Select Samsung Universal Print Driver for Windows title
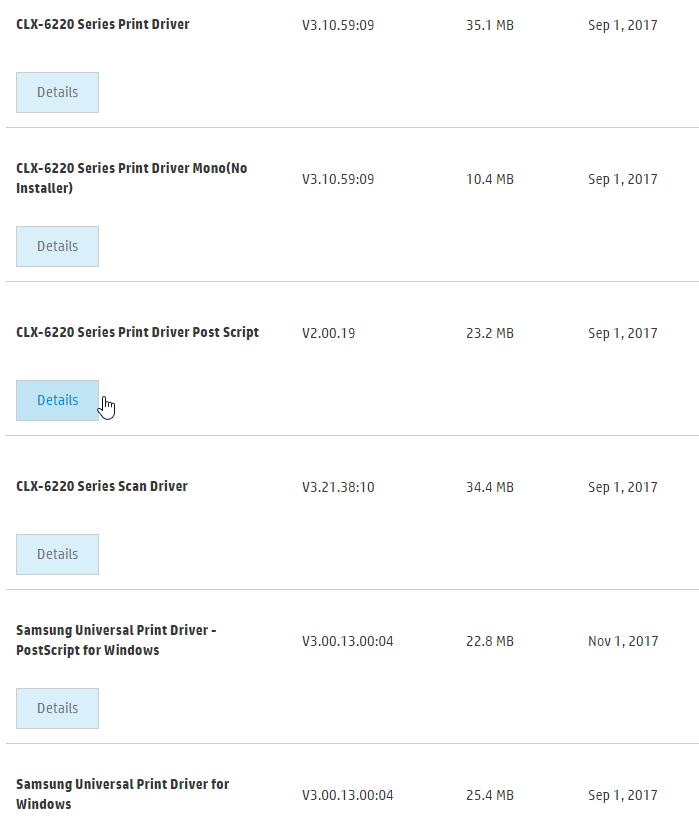Viewport: 699px width, 832px height. 123,794
